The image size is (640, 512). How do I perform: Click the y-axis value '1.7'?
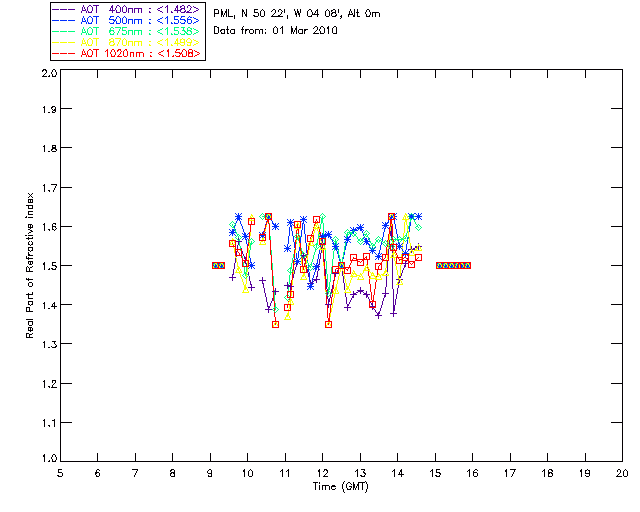click(x=49, y=188)
